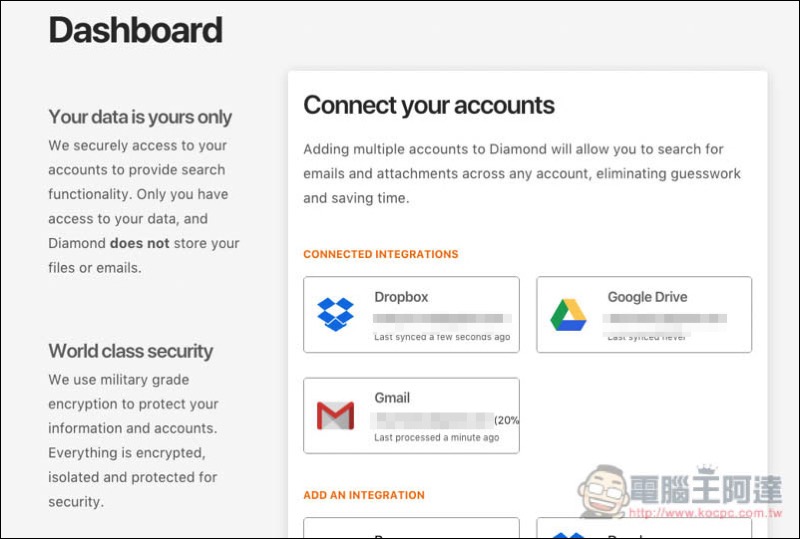This screenshot has height=539, width=800.
Task: Click the Dropbox logo icon
Action: point(335,314)
